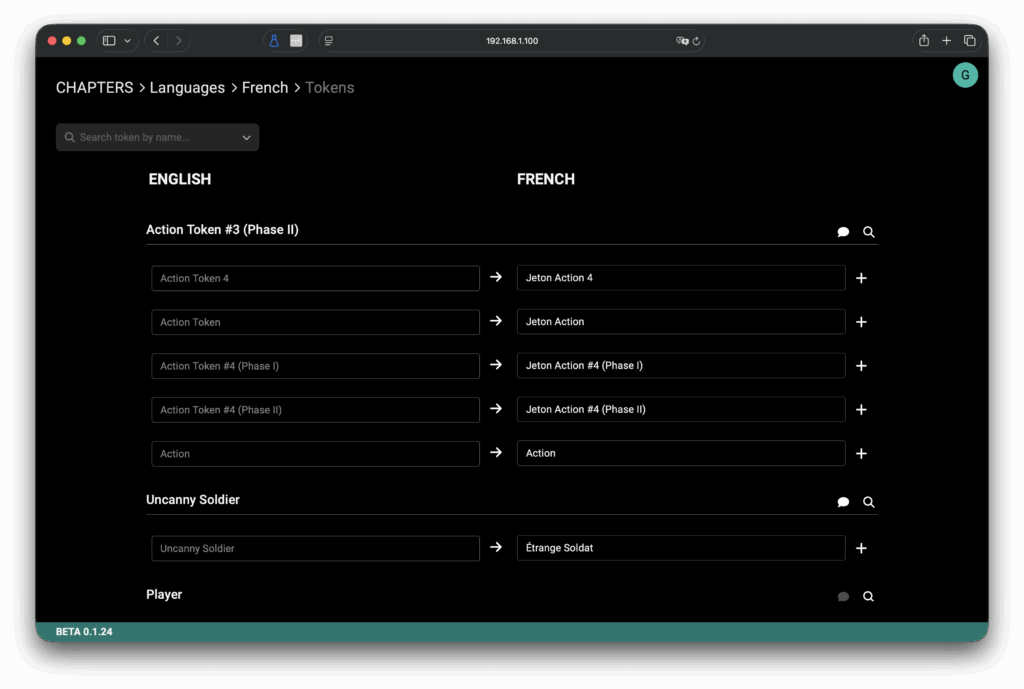Toggle the browser sidebar panel

tap(109, 41)
